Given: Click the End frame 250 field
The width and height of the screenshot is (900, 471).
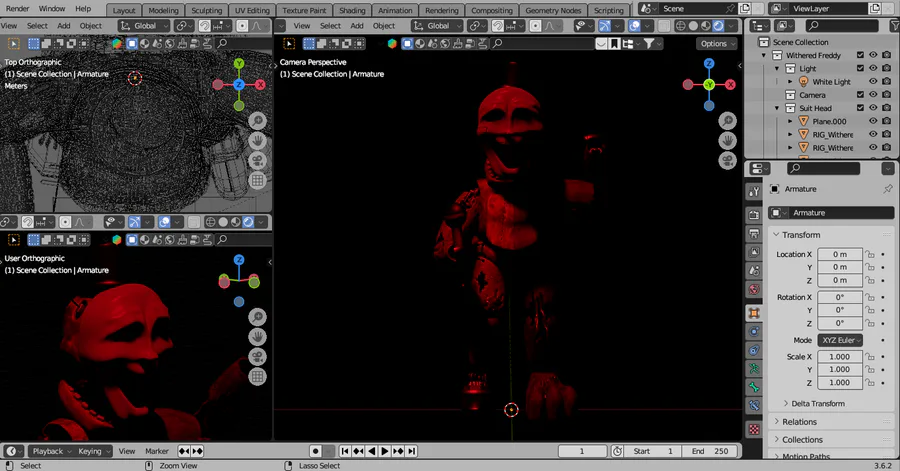Looking at the screenshot, I should click(711, 451).
